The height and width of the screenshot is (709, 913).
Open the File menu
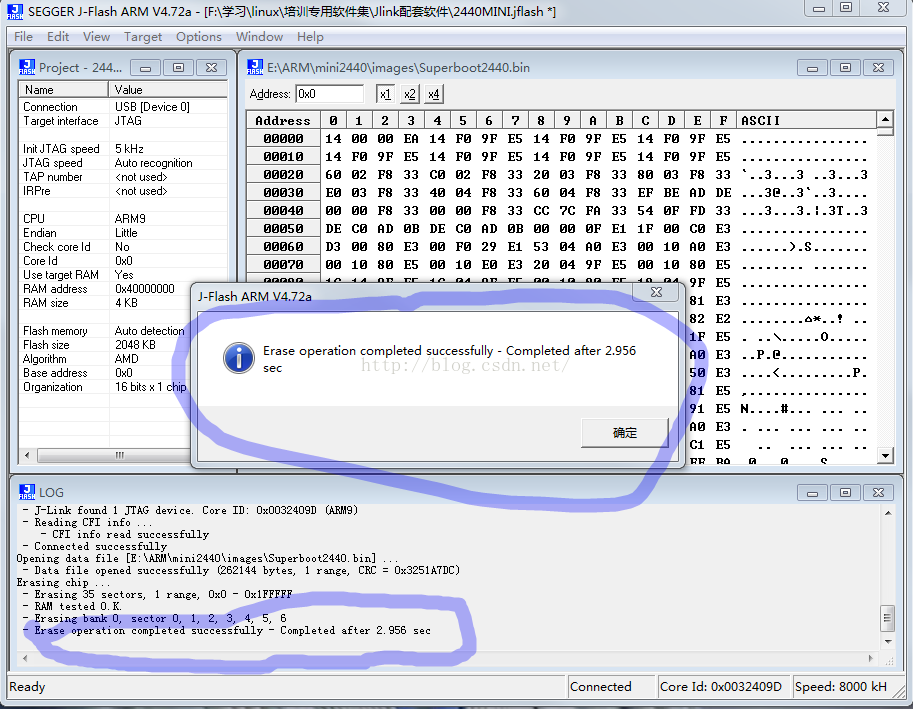point(23,37)
